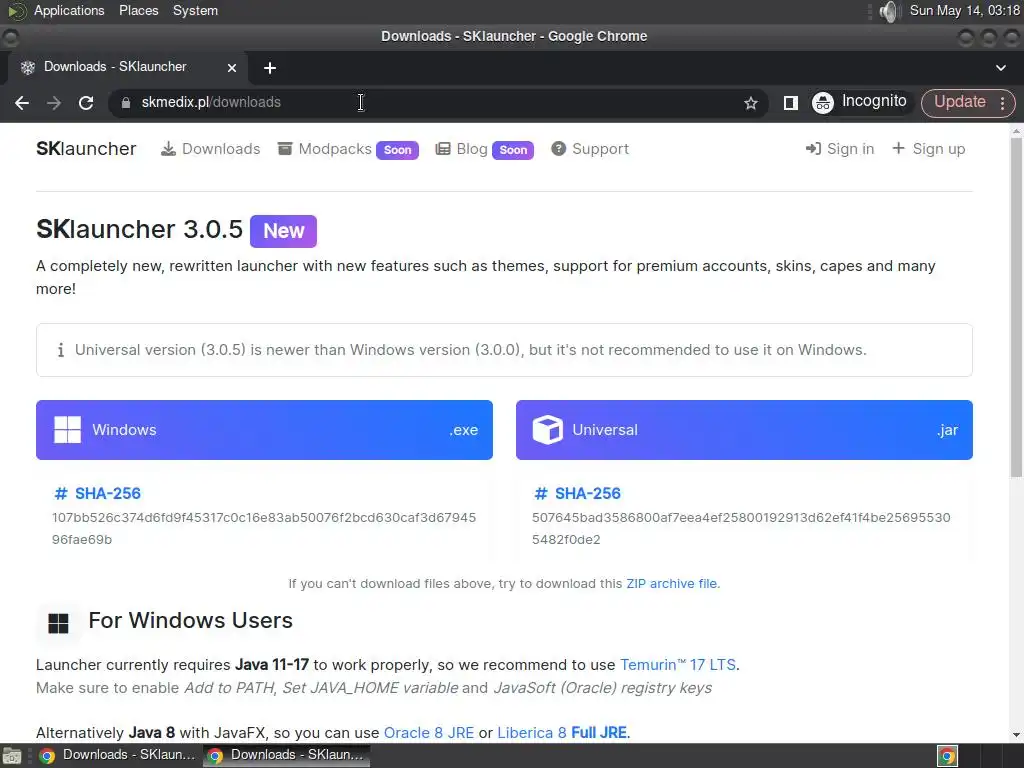Click the Chrome icon in the bottom-right tray
This screenshot has width=1024, height=768.
click(947, 756)
